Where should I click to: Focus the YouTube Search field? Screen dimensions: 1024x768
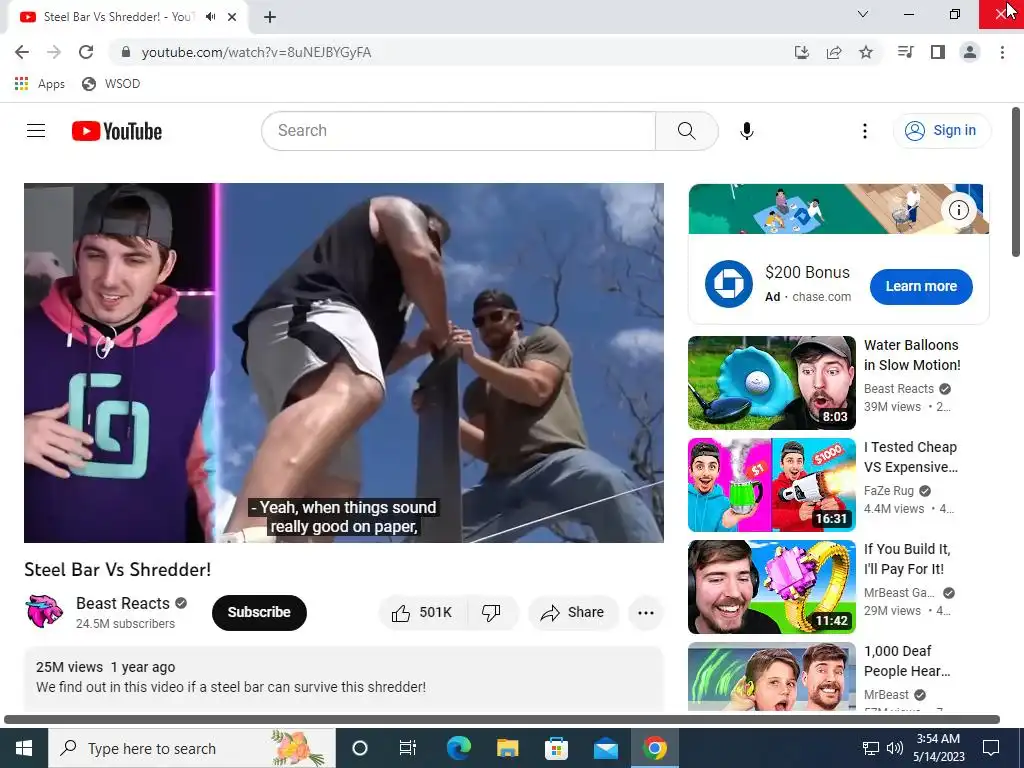[x=458, y=131]
